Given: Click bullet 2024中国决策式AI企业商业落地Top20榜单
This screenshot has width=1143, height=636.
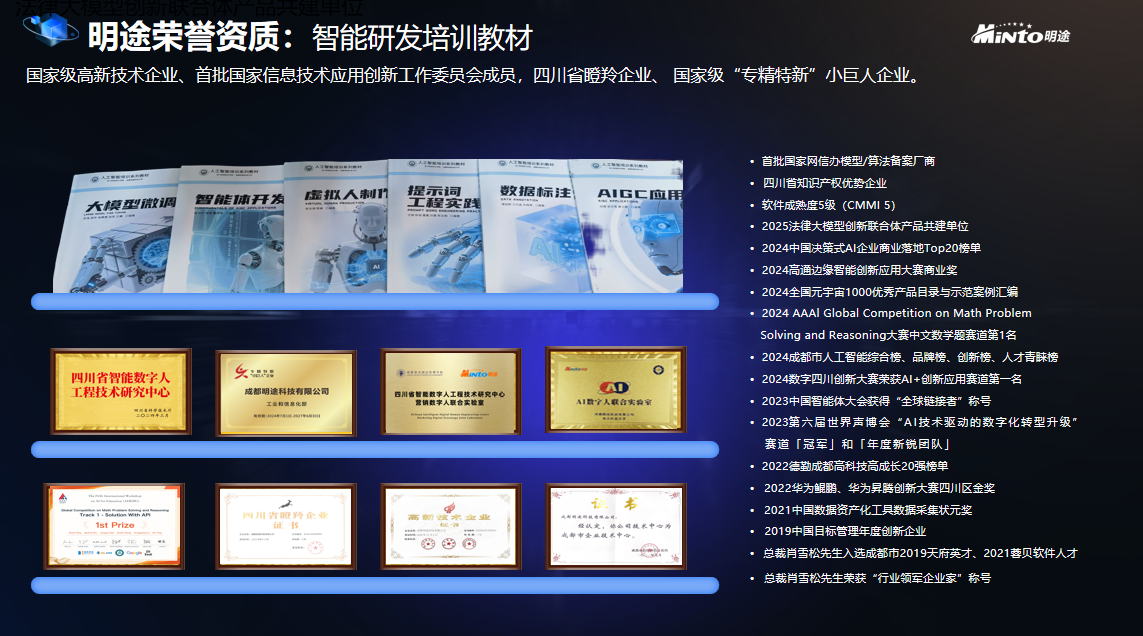Looking at the screenshot, I should coord(871,248).
